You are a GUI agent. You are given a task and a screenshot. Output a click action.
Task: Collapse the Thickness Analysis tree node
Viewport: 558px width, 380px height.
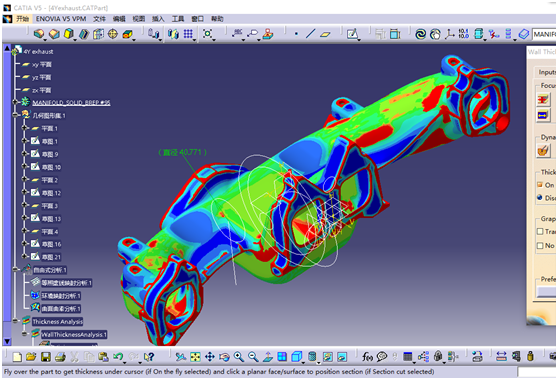pos(15,321)
